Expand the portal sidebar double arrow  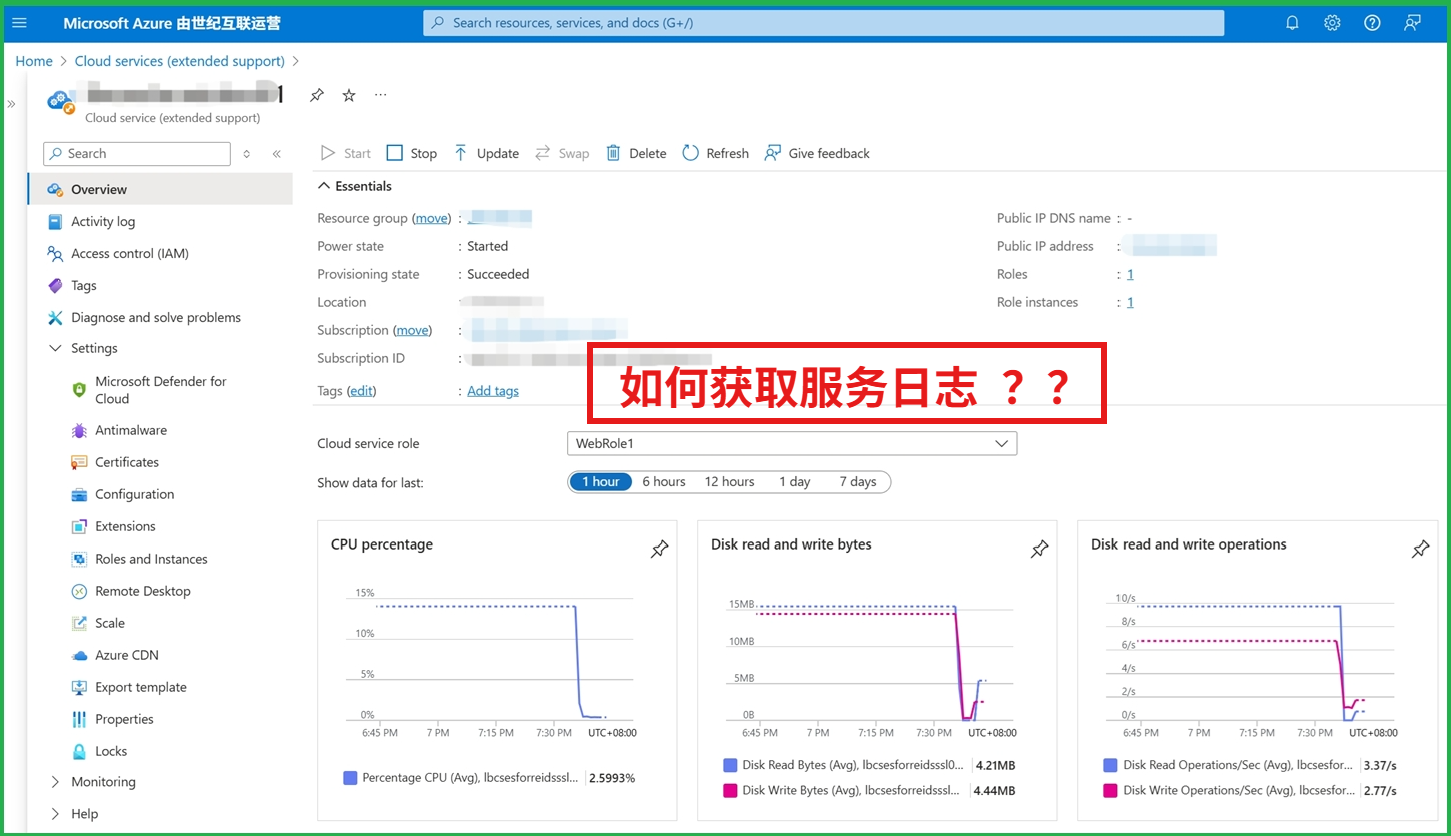pyautogui.click(x=12, y=103)
